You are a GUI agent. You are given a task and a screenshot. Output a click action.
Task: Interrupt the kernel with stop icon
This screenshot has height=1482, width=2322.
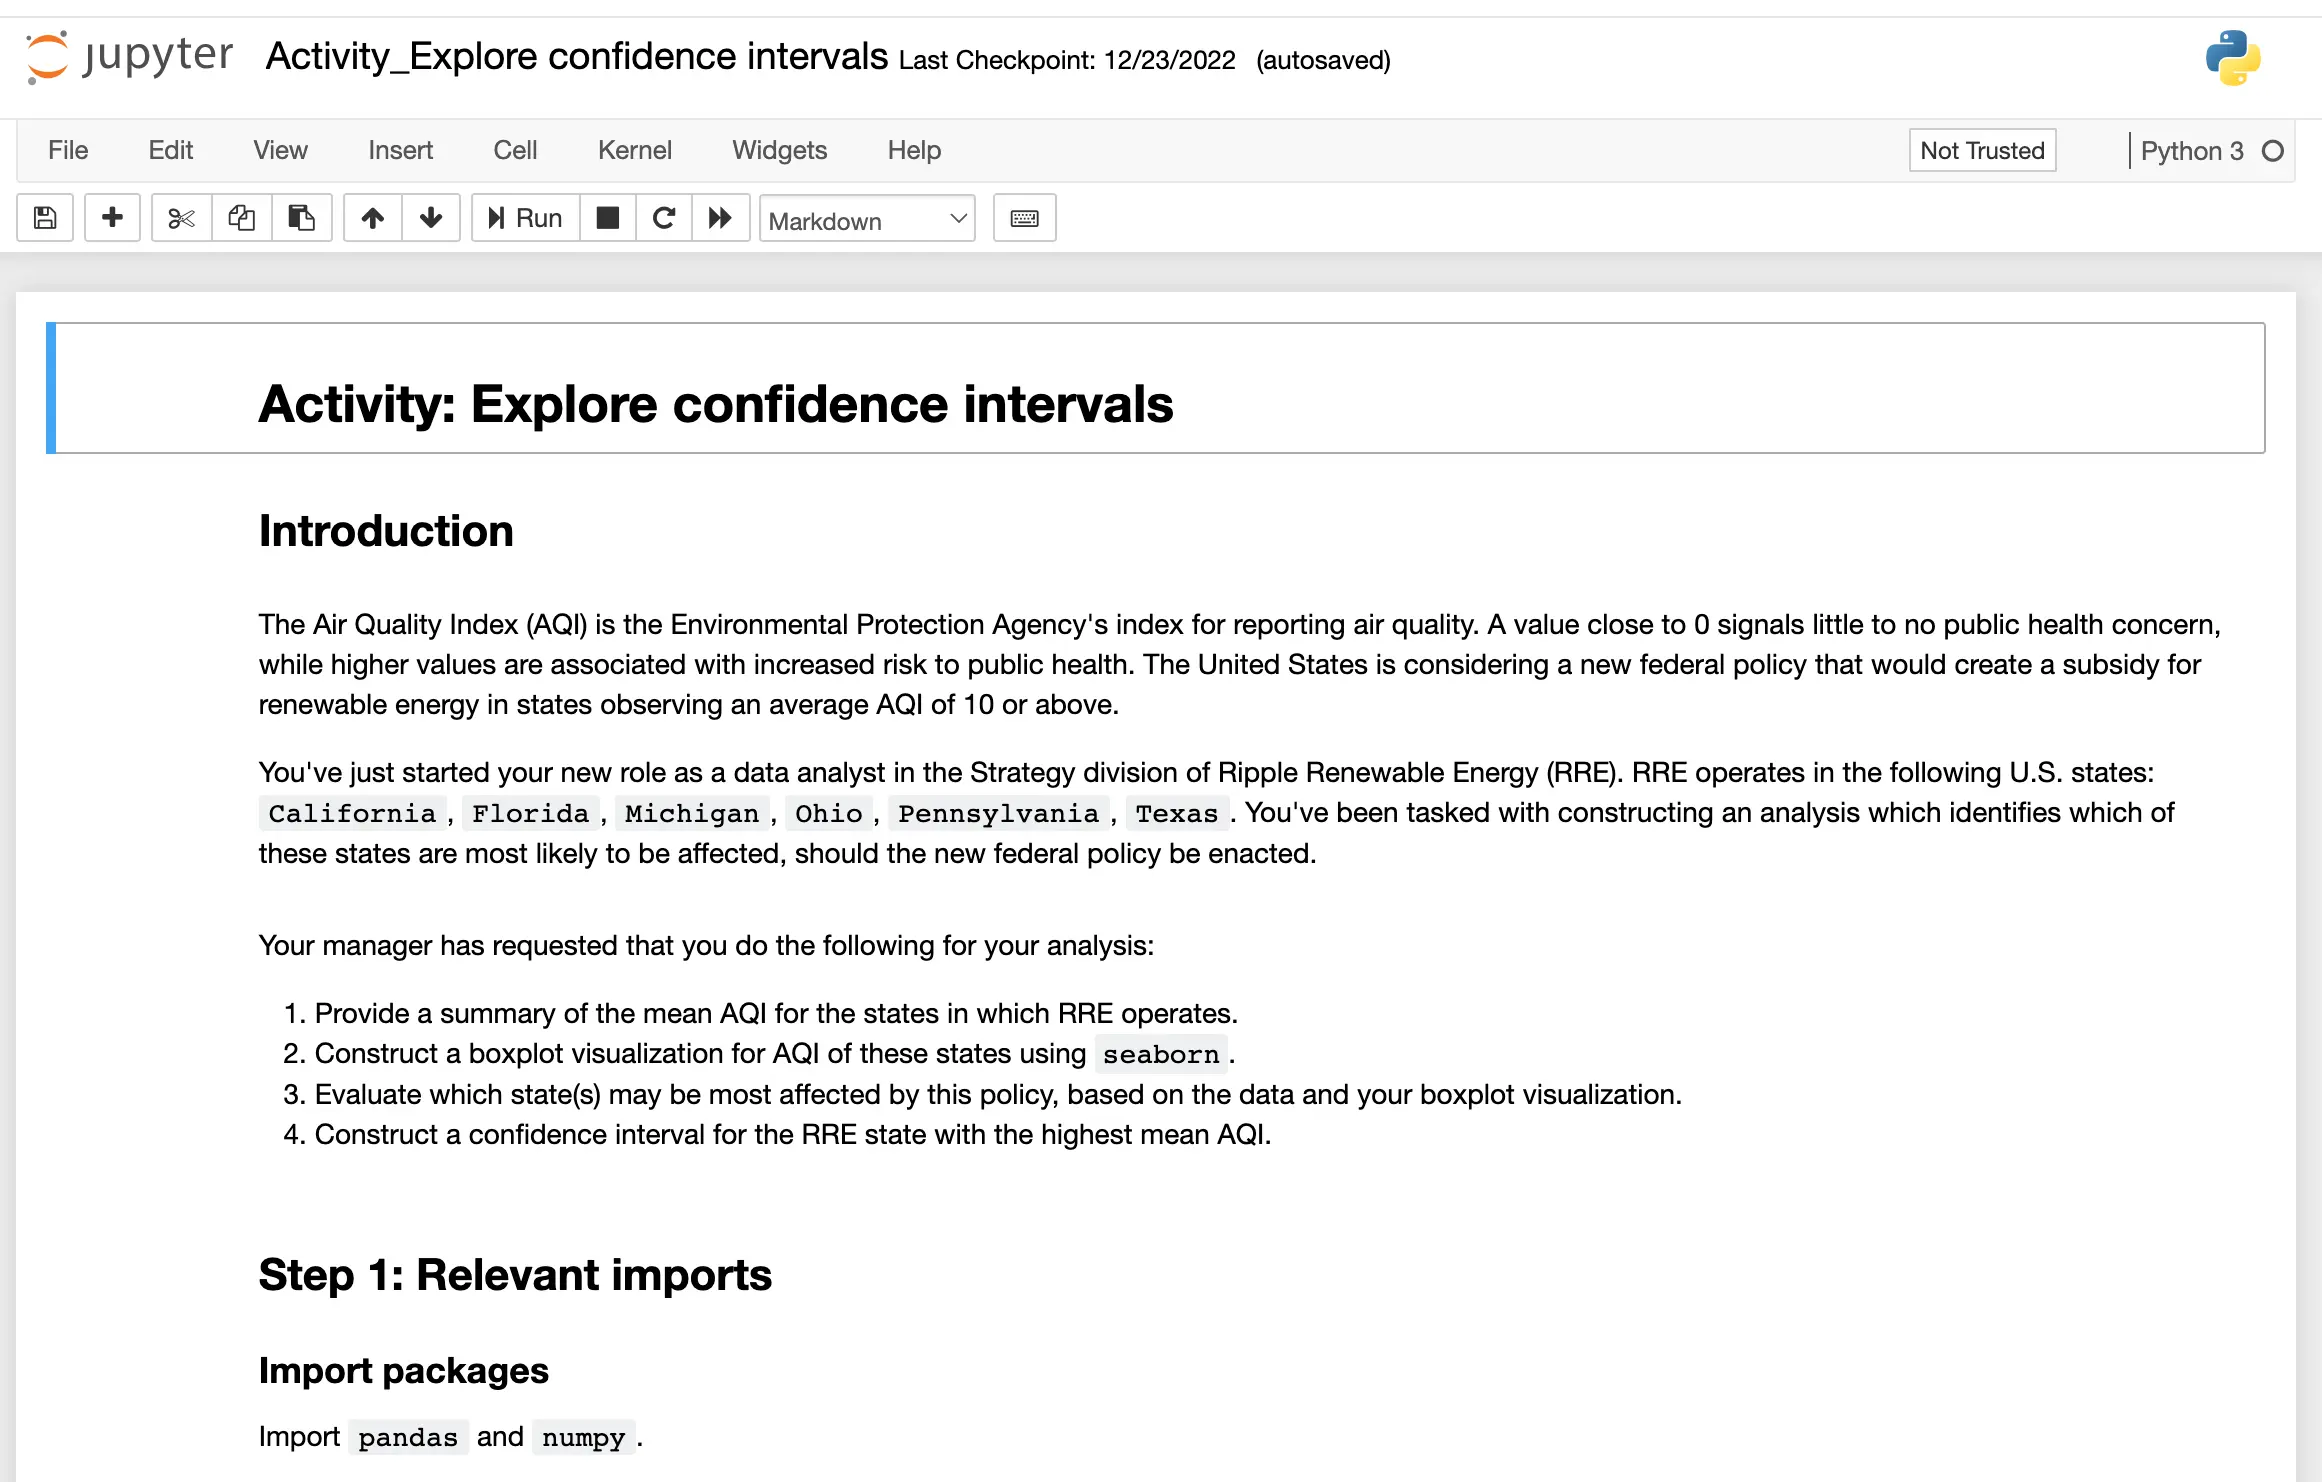[608, 218]
